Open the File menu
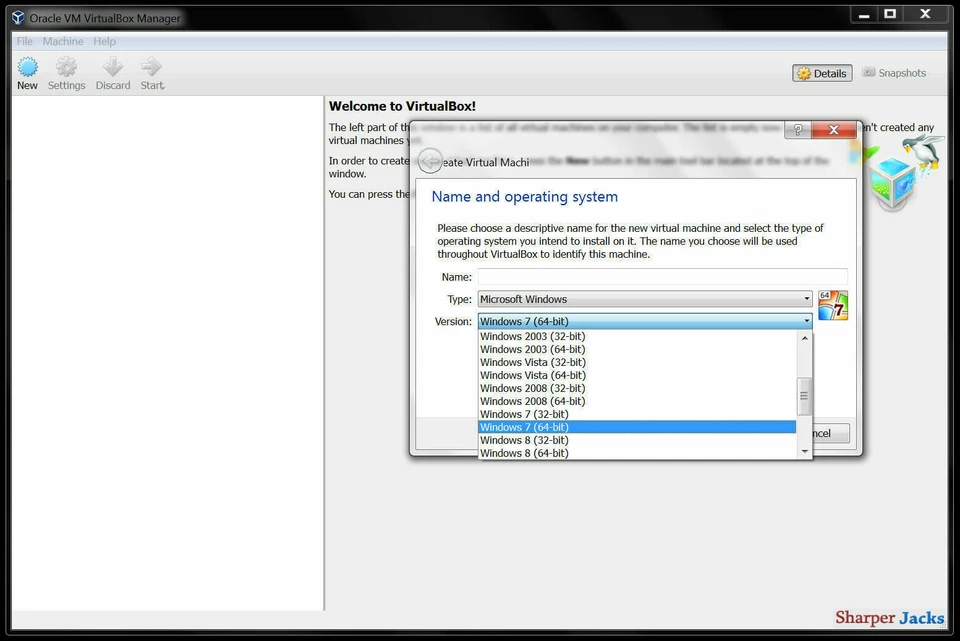960x641 pixels. tap(23, 41)
